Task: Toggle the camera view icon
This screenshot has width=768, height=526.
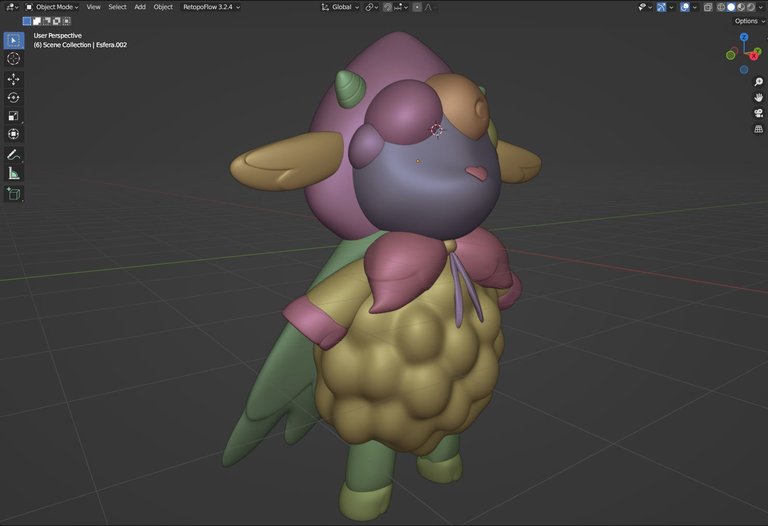Action: pyautogui.click(x=758, y=113)
